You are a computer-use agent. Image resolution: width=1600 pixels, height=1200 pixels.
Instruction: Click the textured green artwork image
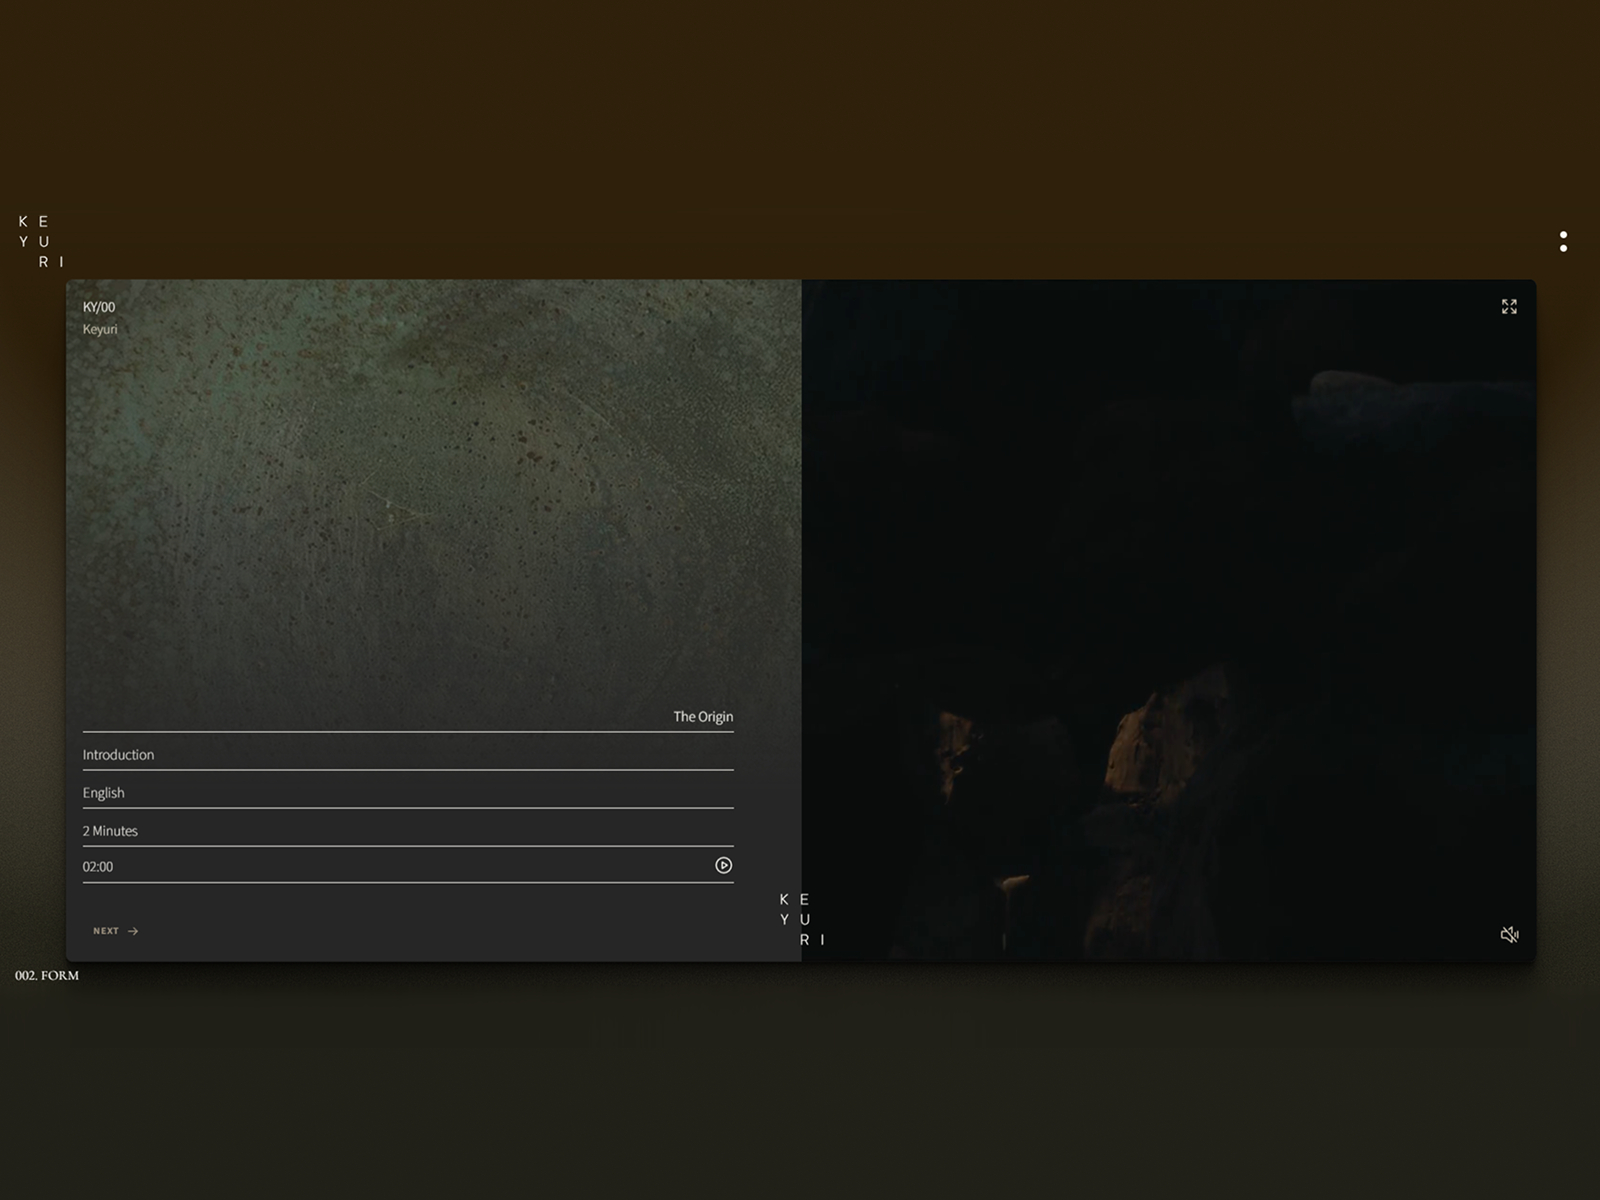point(434,490)
